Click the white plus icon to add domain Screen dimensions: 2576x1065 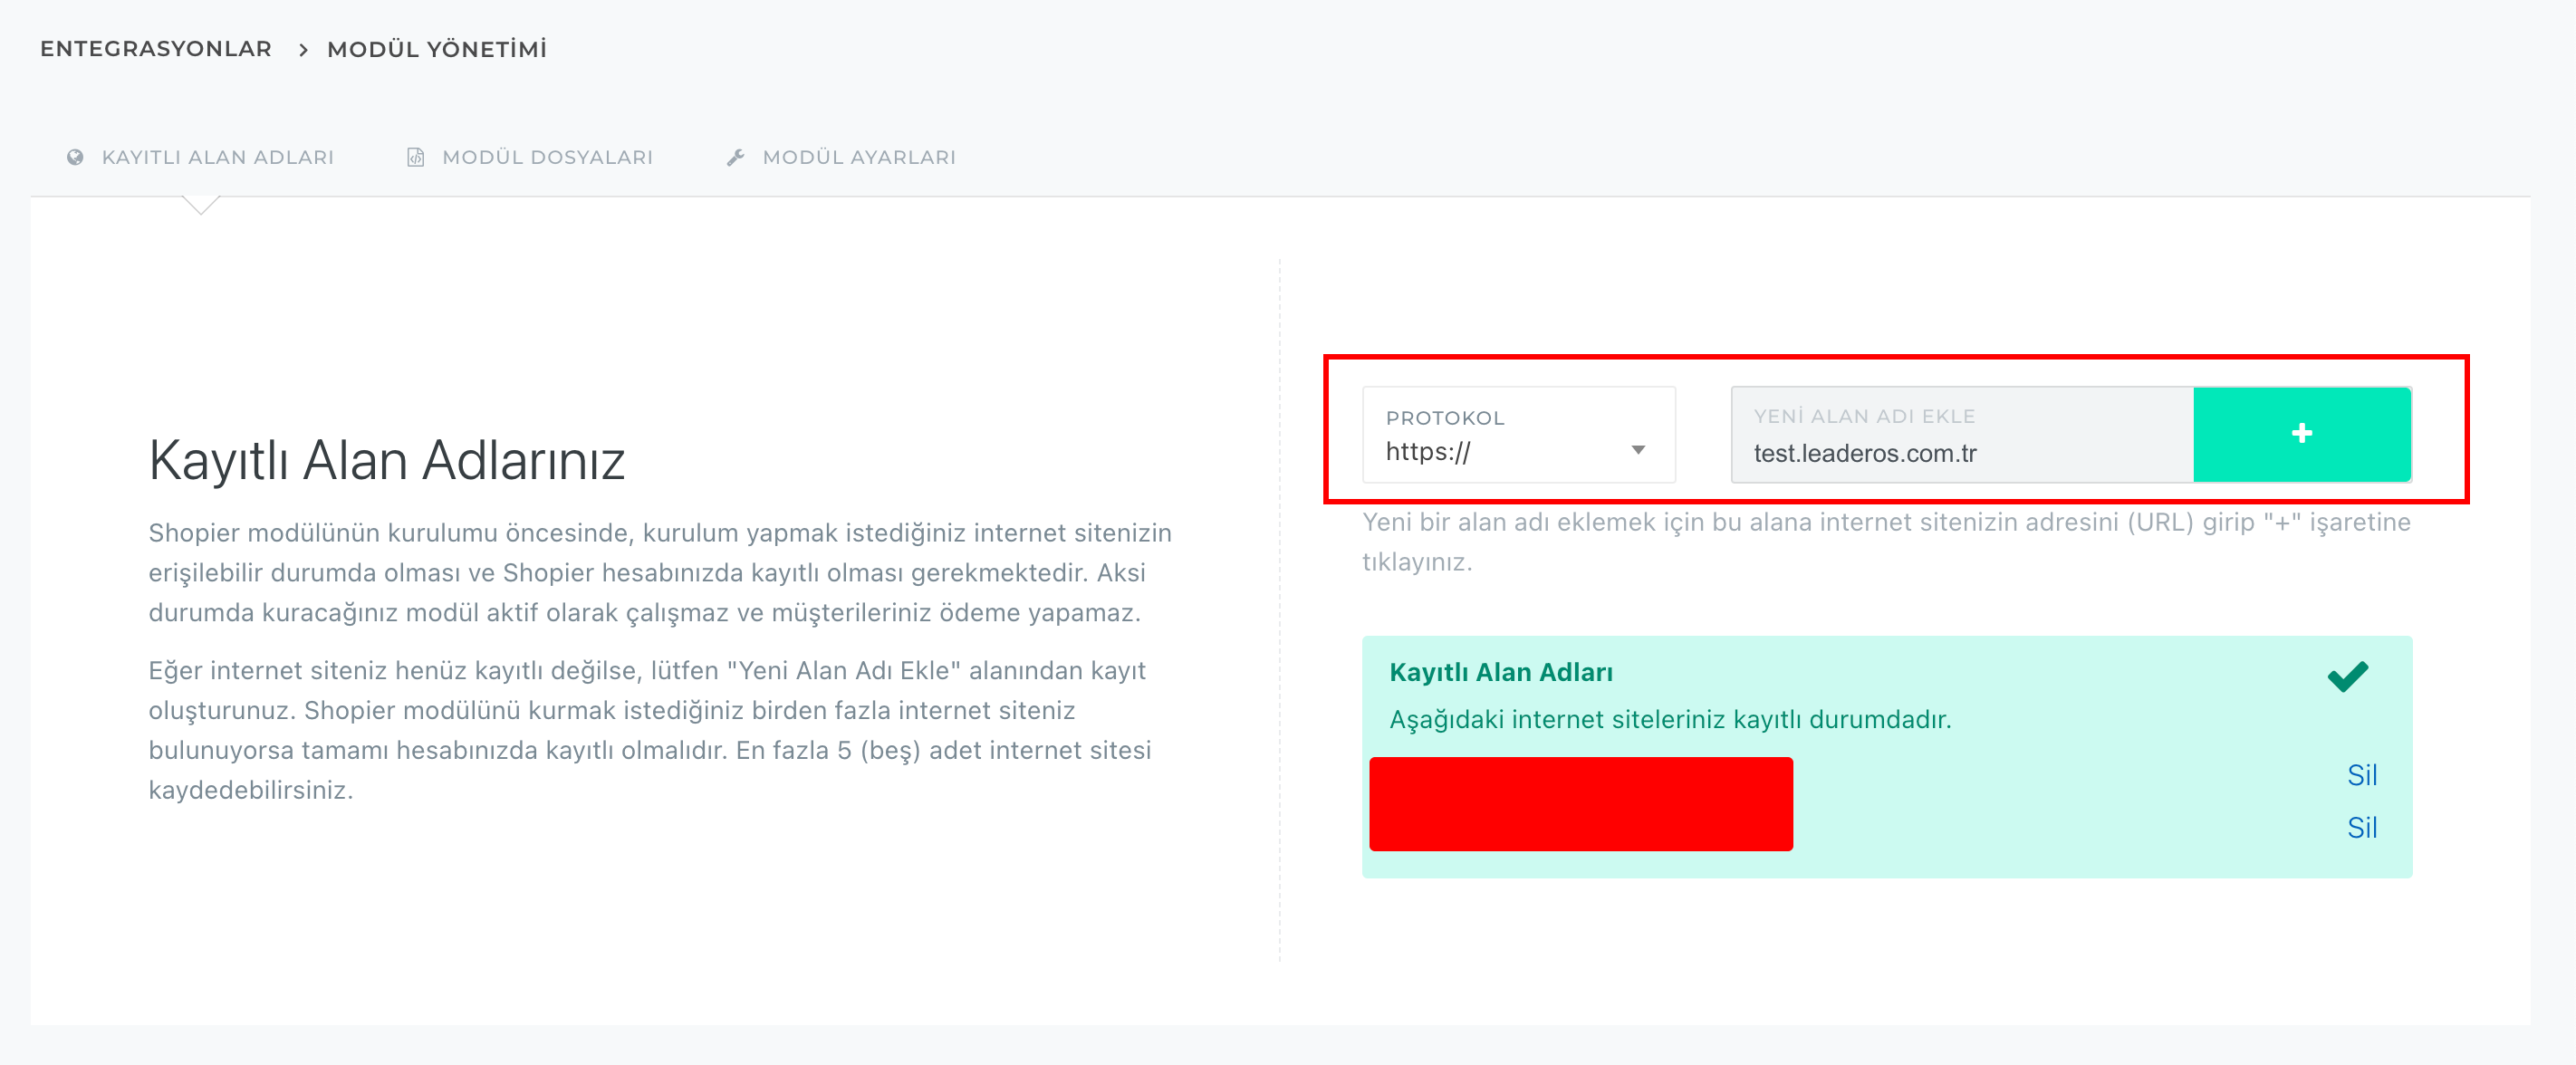click(x=2301, y=433)
